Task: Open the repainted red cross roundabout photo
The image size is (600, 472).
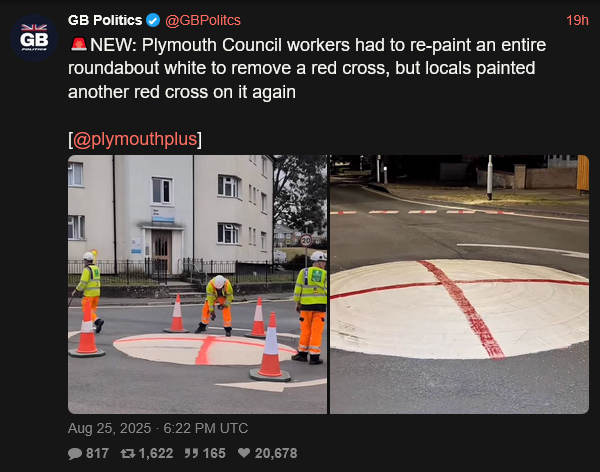Action: (459, 284)
